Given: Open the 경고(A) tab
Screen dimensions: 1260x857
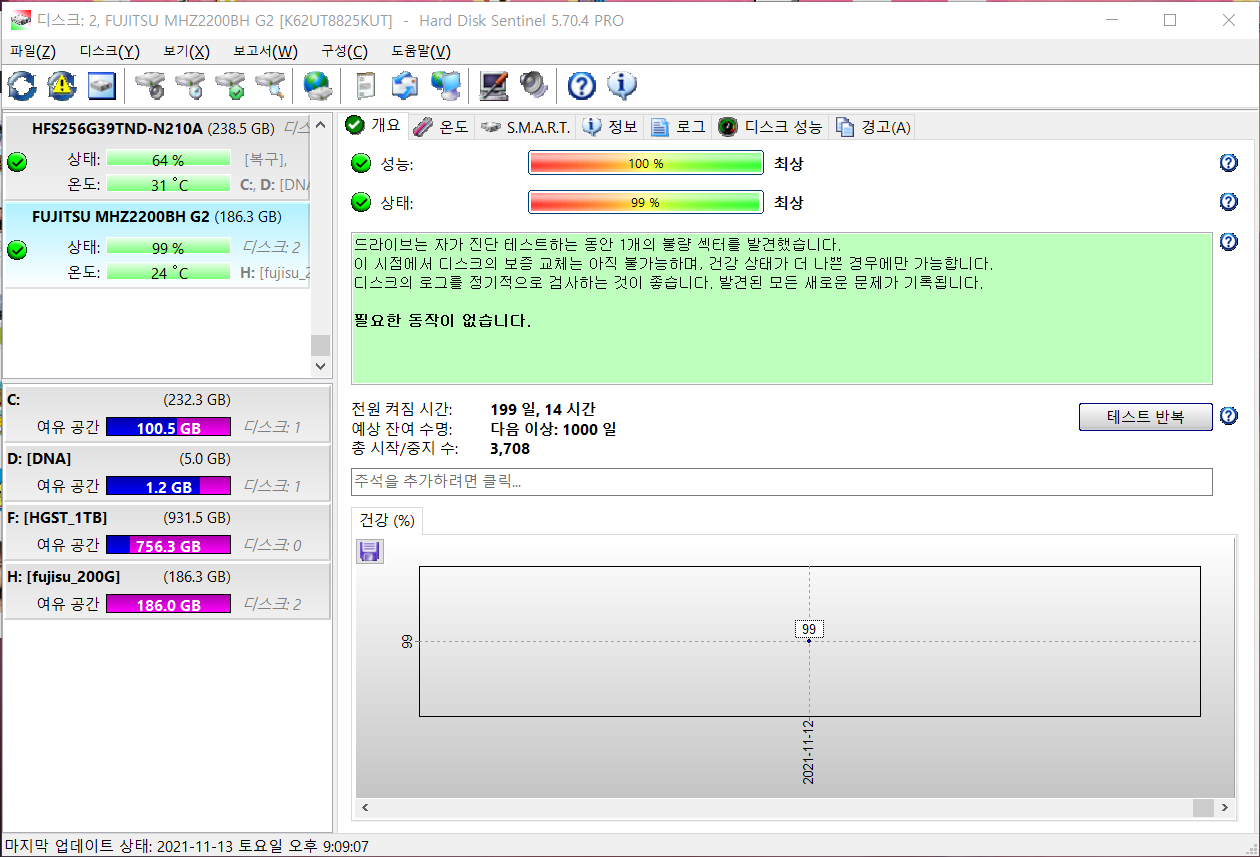Looking at the screenshot, I should pyautogui.click(x=873, y=127).
